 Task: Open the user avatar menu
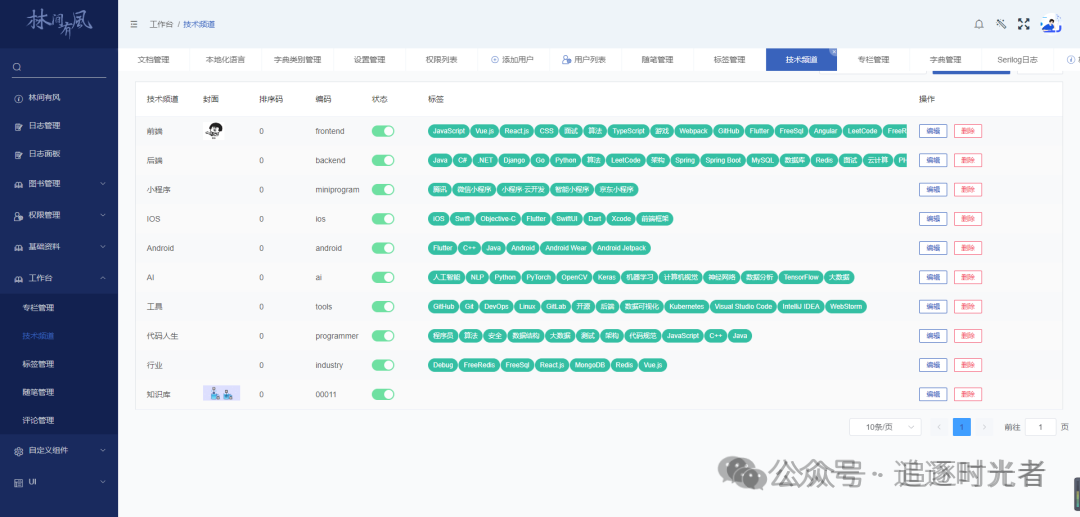pyautogui.click(x=1050, y=23)
